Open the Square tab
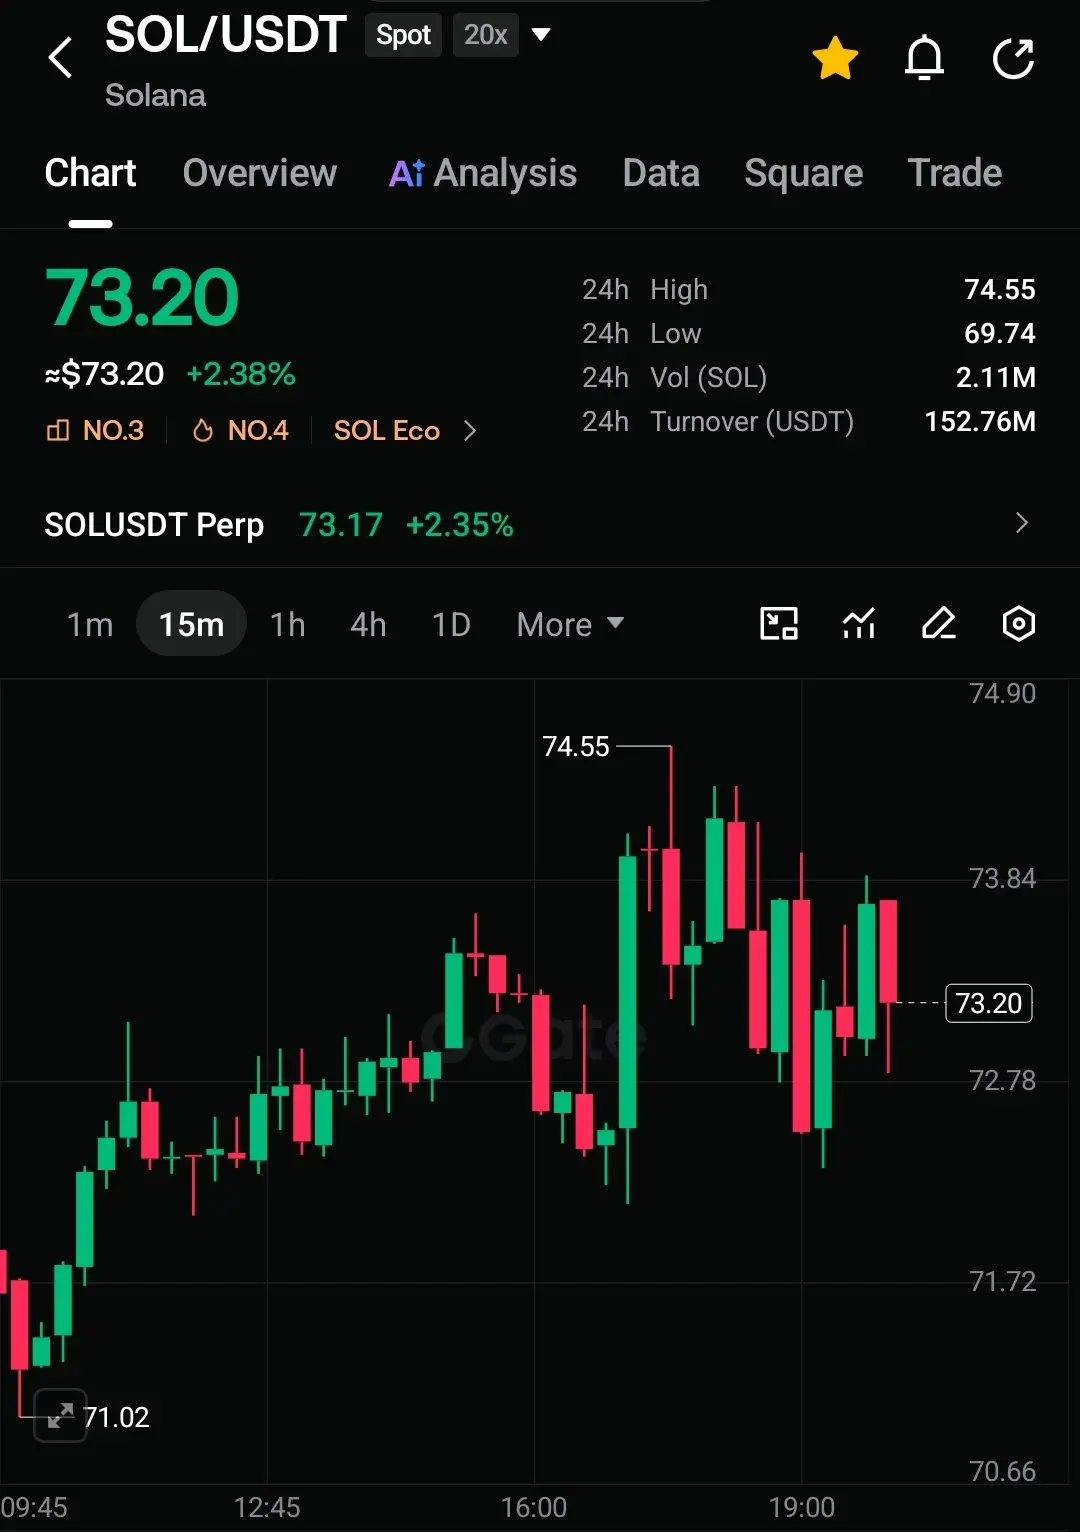 click(x=804, y=173)
